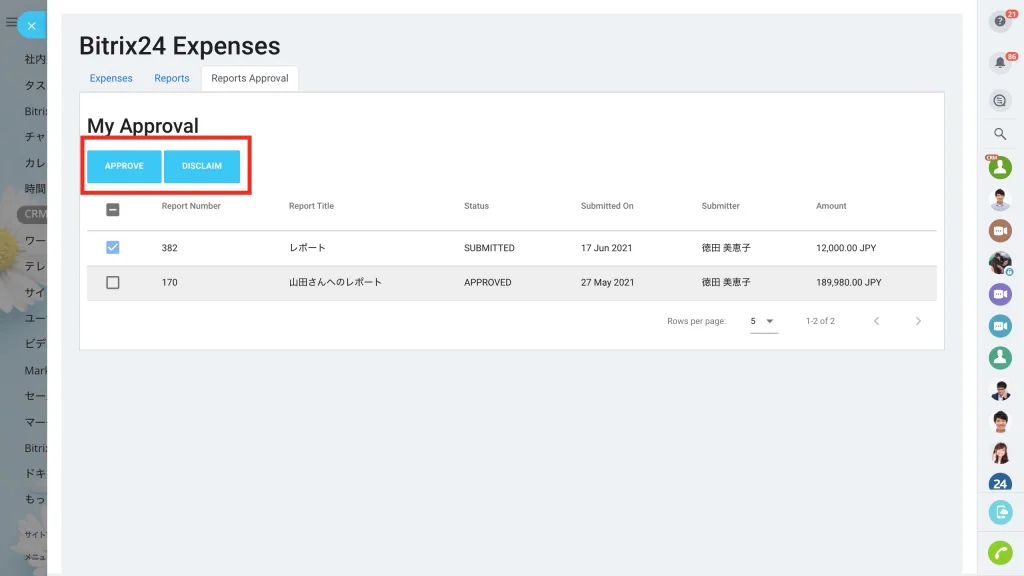Go to previous page arrow in pagination

click(876, 321)
